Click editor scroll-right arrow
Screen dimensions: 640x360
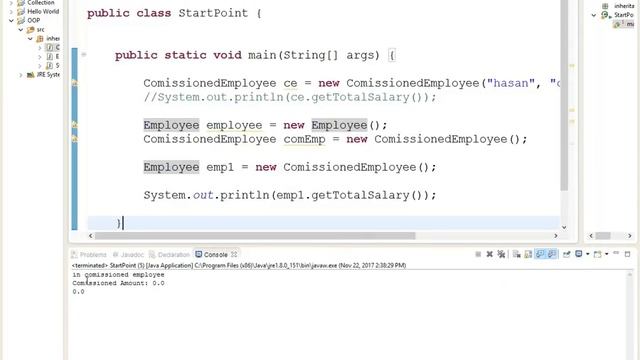556,236
